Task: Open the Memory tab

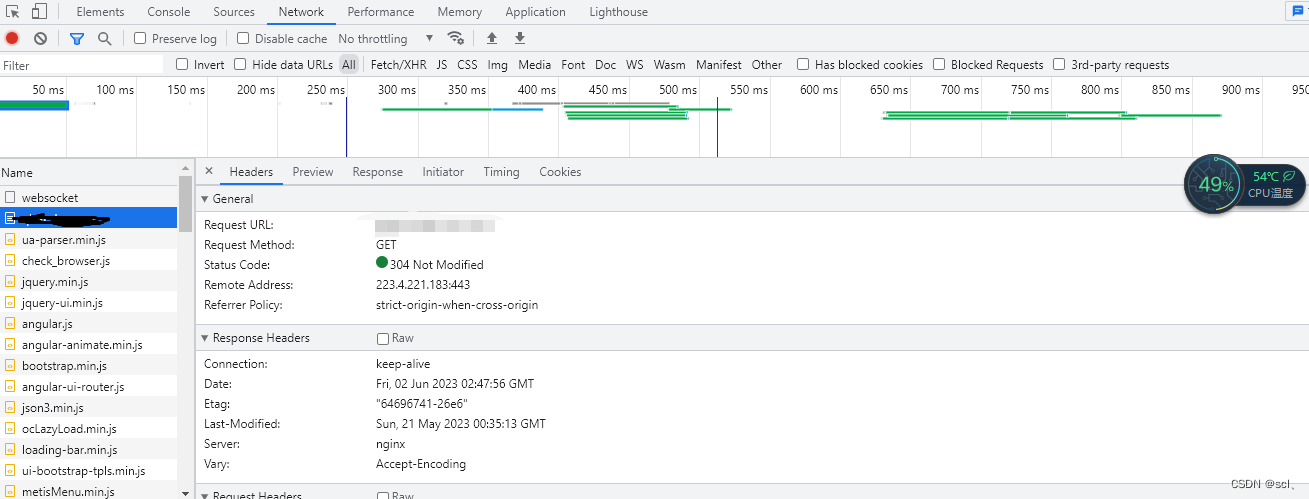Action: pos(459,12)
